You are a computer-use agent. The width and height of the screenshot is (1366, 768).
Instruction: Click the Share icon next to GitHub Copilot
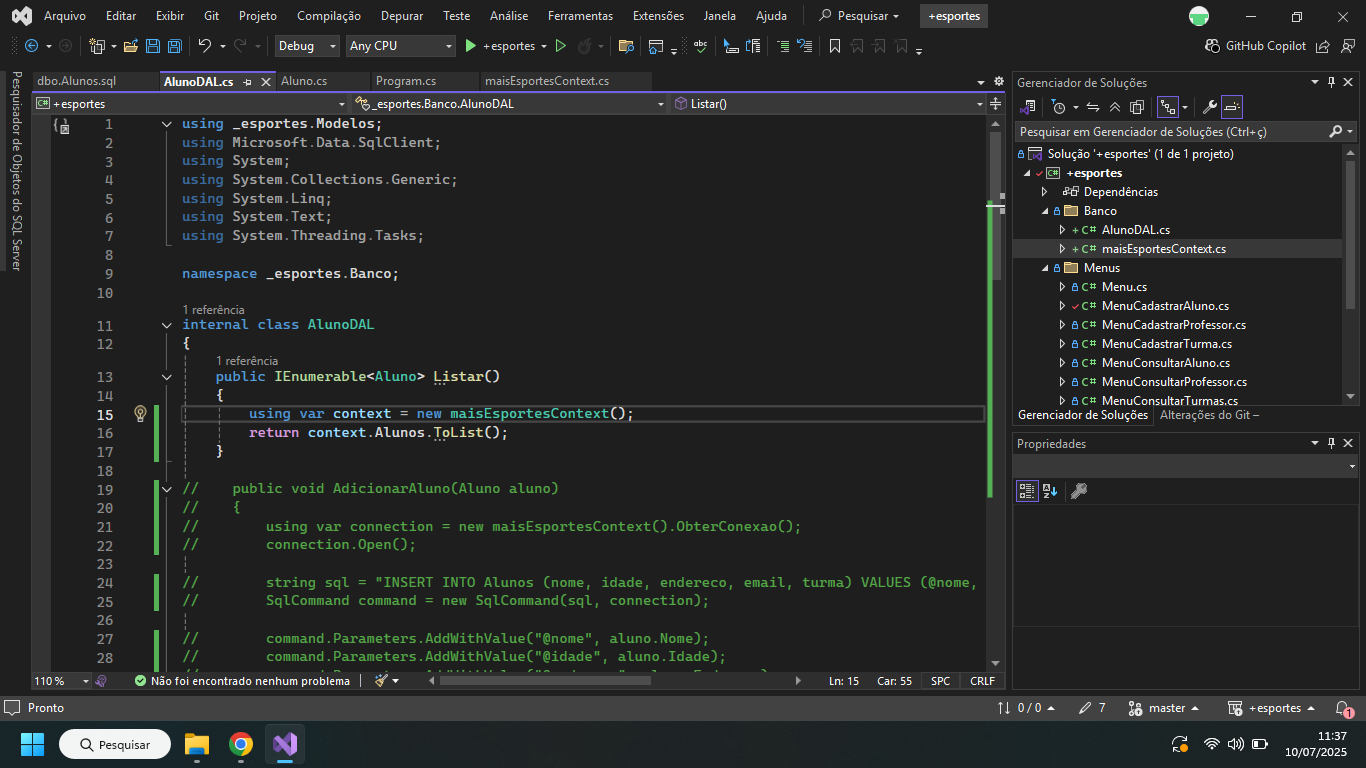click(x=1323, y=46)
